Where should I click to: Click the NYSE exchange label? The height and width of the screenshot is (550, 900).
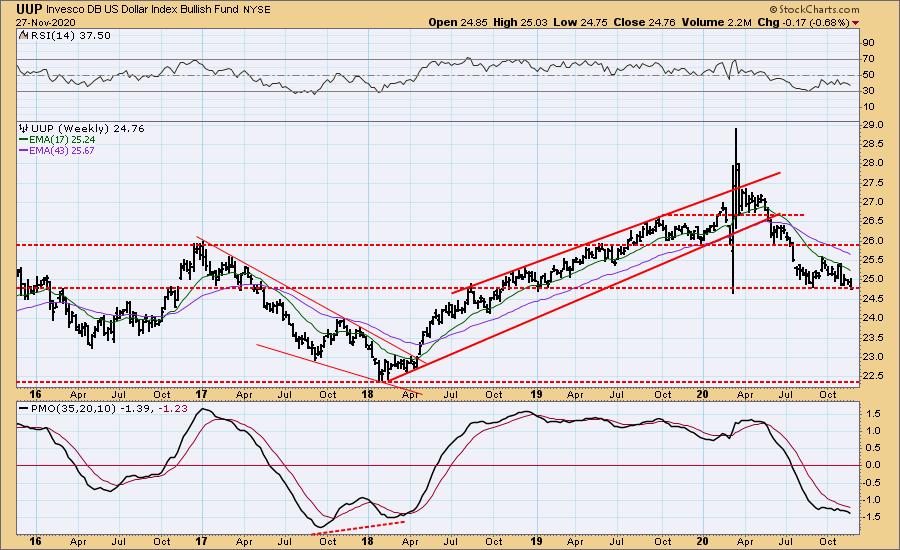click(257, 10)
